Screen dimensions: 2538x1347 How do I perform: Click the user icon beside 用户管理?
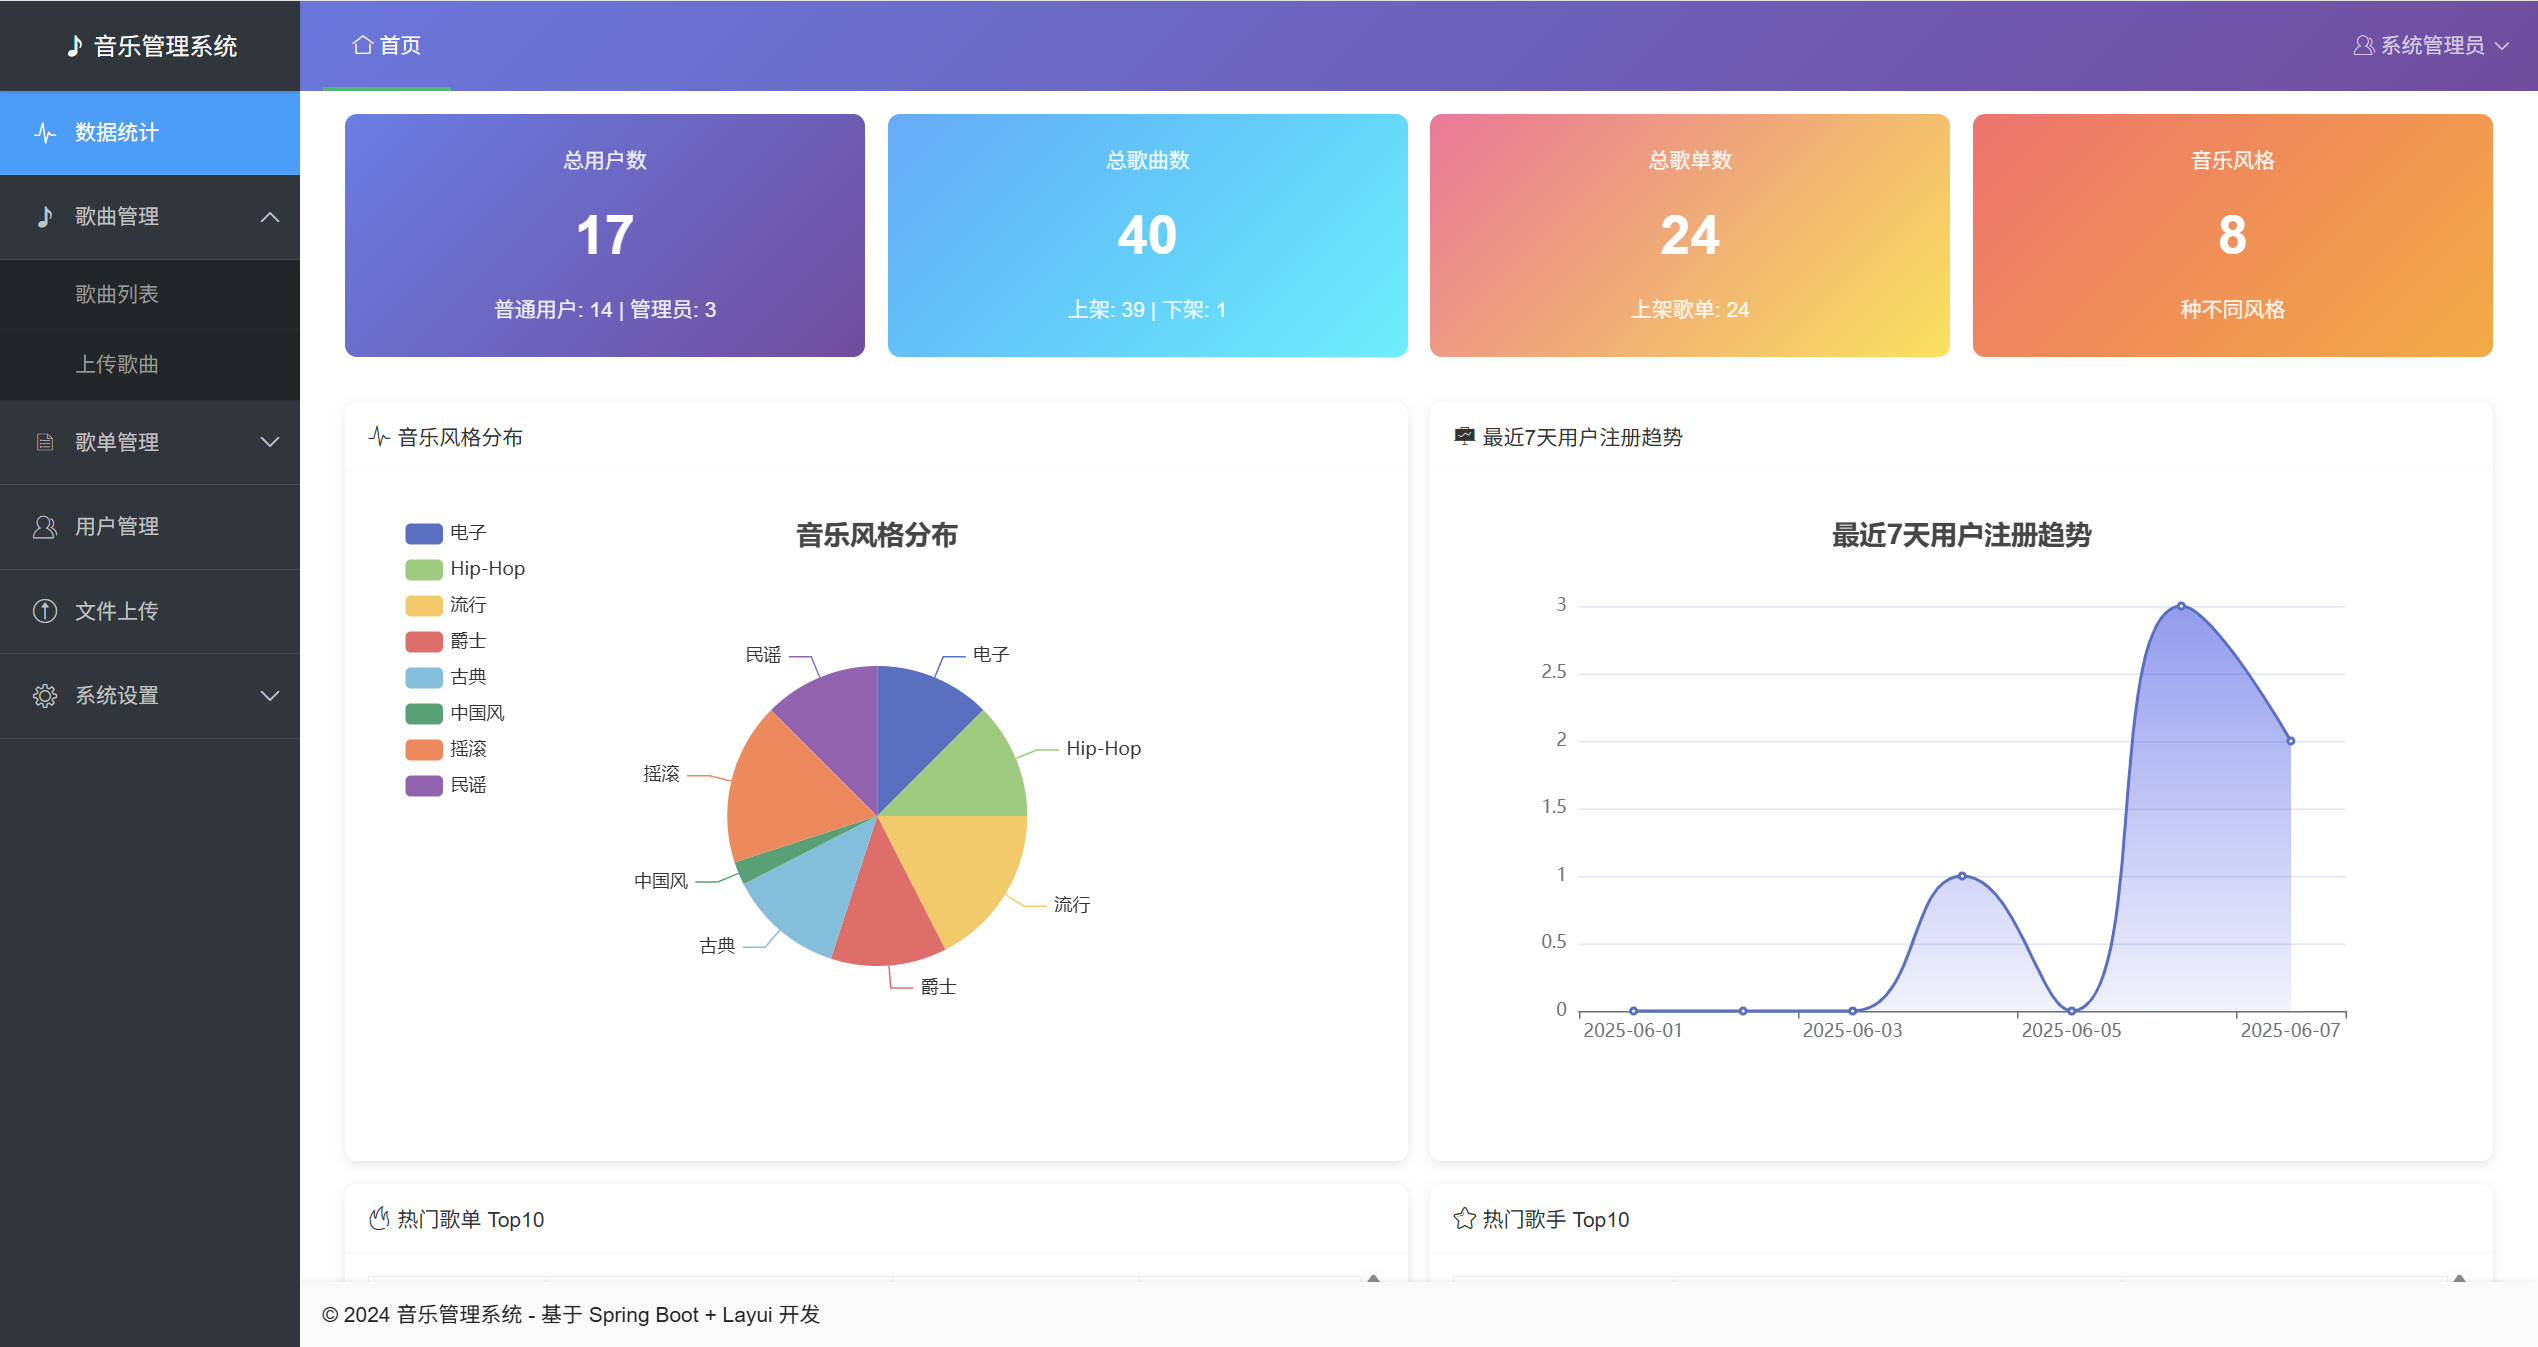click(45, 527)
